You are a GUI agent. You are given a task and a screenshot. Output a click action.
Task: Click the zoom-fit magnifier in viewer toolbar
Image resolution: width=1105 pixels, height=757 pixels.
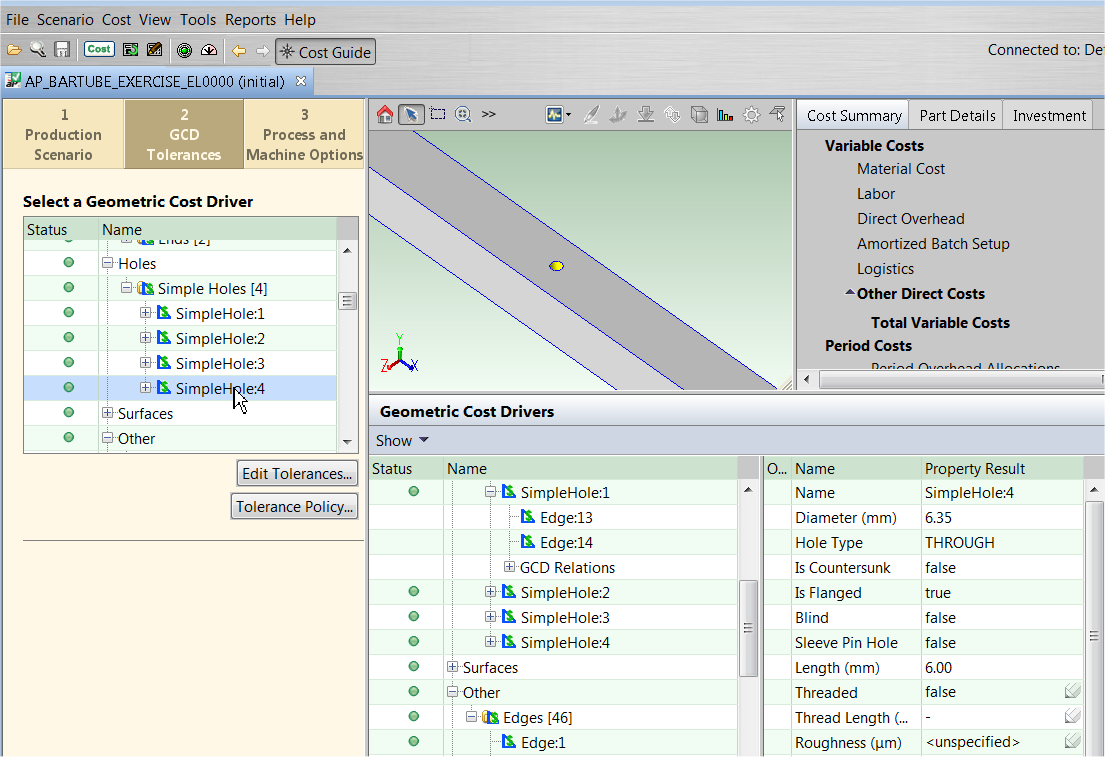point(463,115)
